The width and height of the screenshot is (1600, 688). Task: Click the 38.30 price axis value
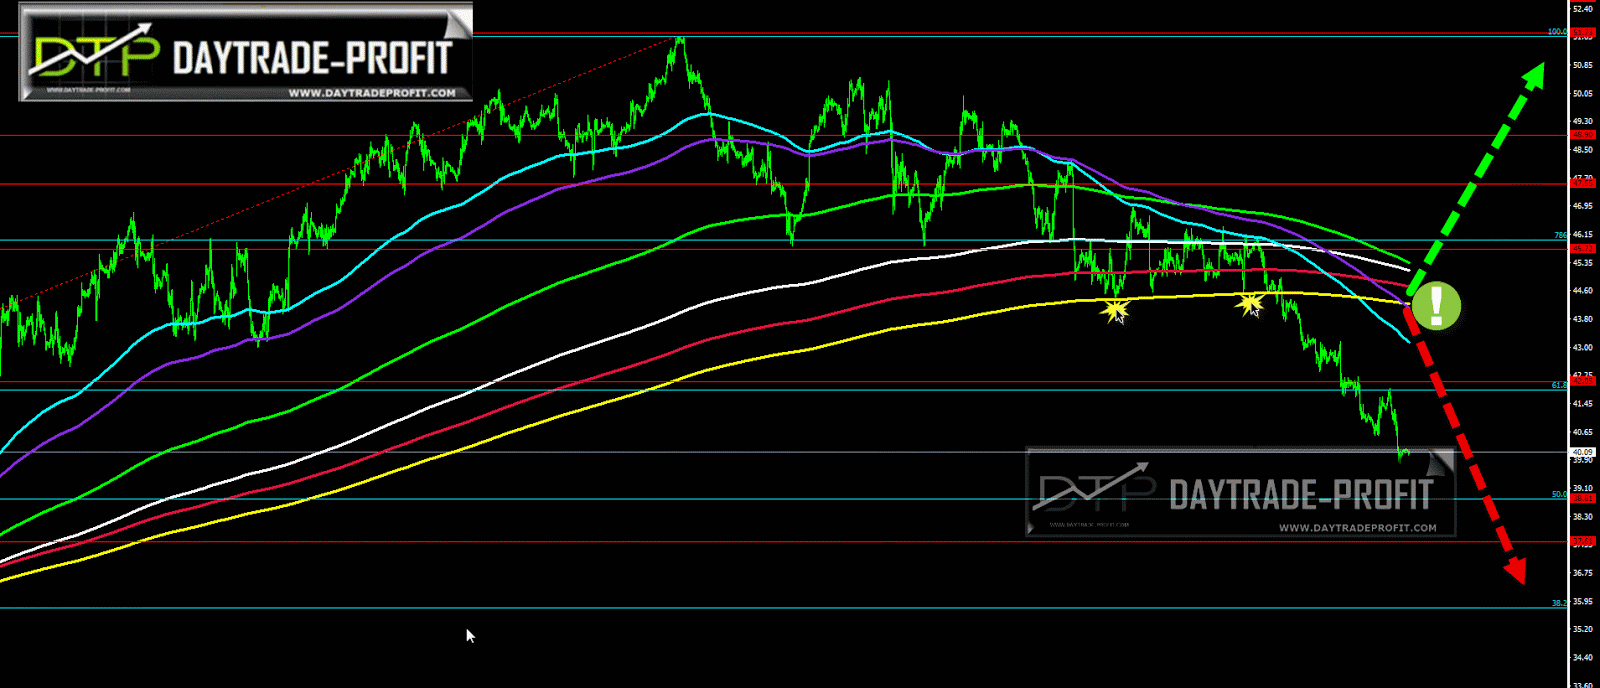click(1583, 517)
